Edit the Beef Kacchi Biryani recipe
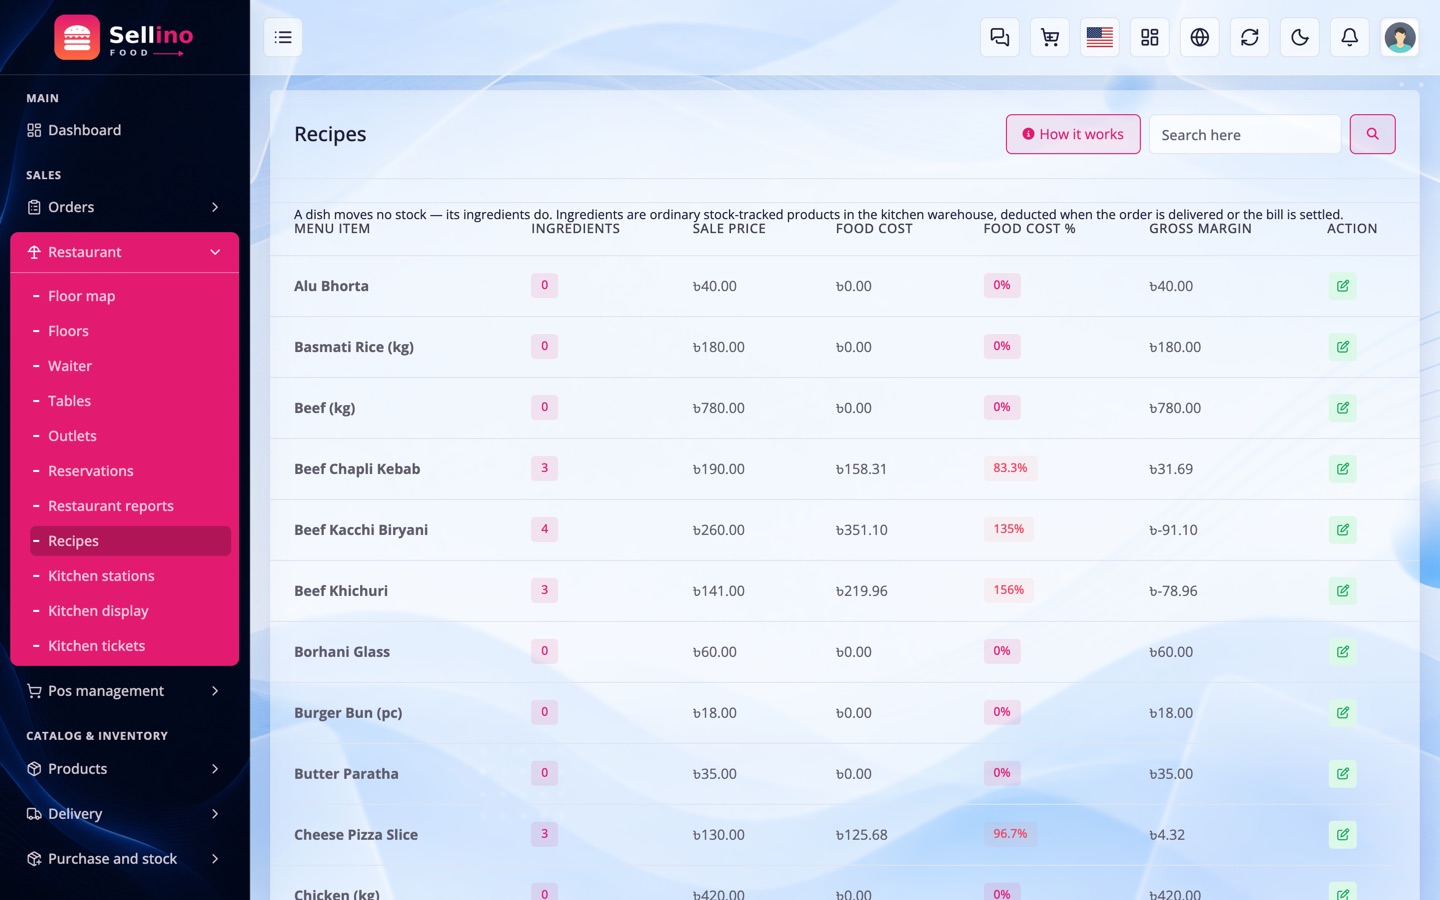The image size is (1440, 900). tap(1343, 530)
